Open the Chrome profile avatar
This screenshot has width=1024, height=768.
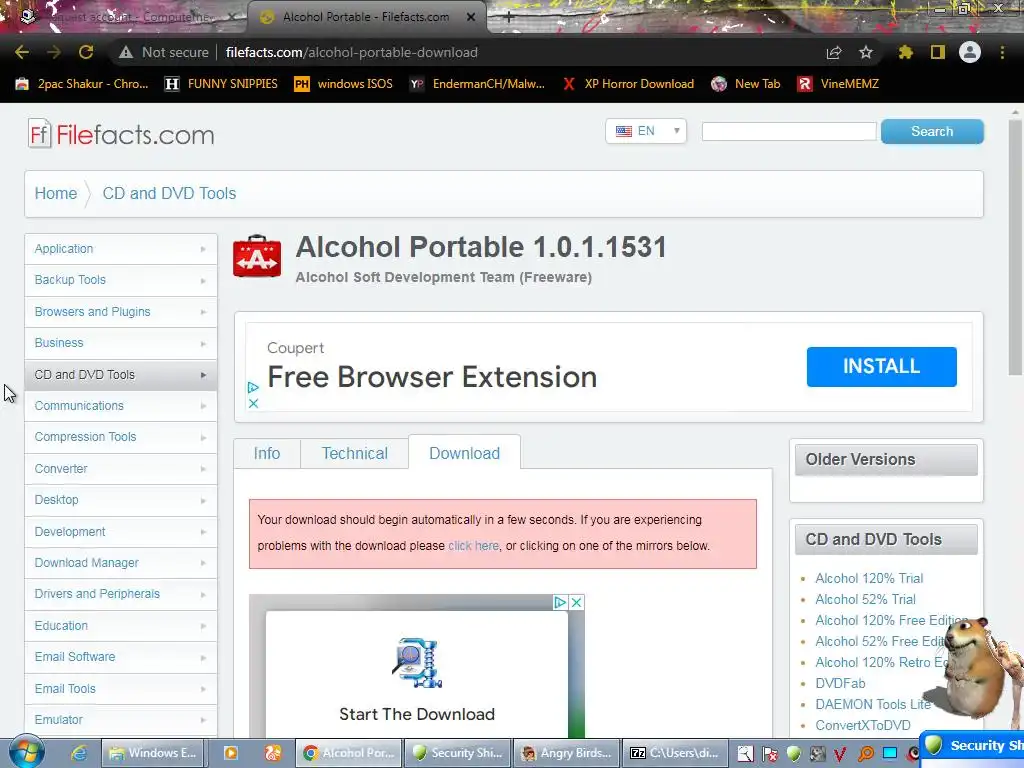point(970,52)
